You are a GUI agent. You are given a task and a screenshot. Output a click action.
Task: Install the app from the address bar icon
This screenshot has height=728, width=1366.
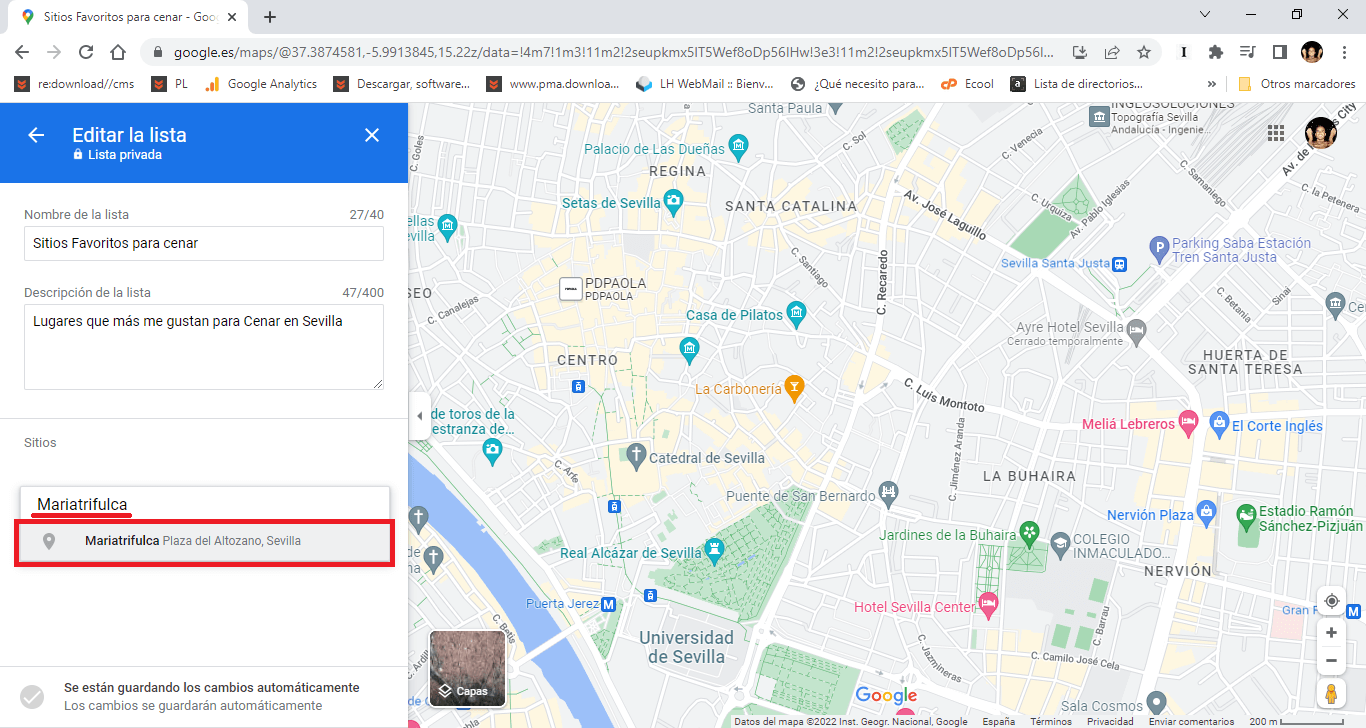pyautogui.click(x=1080, y=52)
